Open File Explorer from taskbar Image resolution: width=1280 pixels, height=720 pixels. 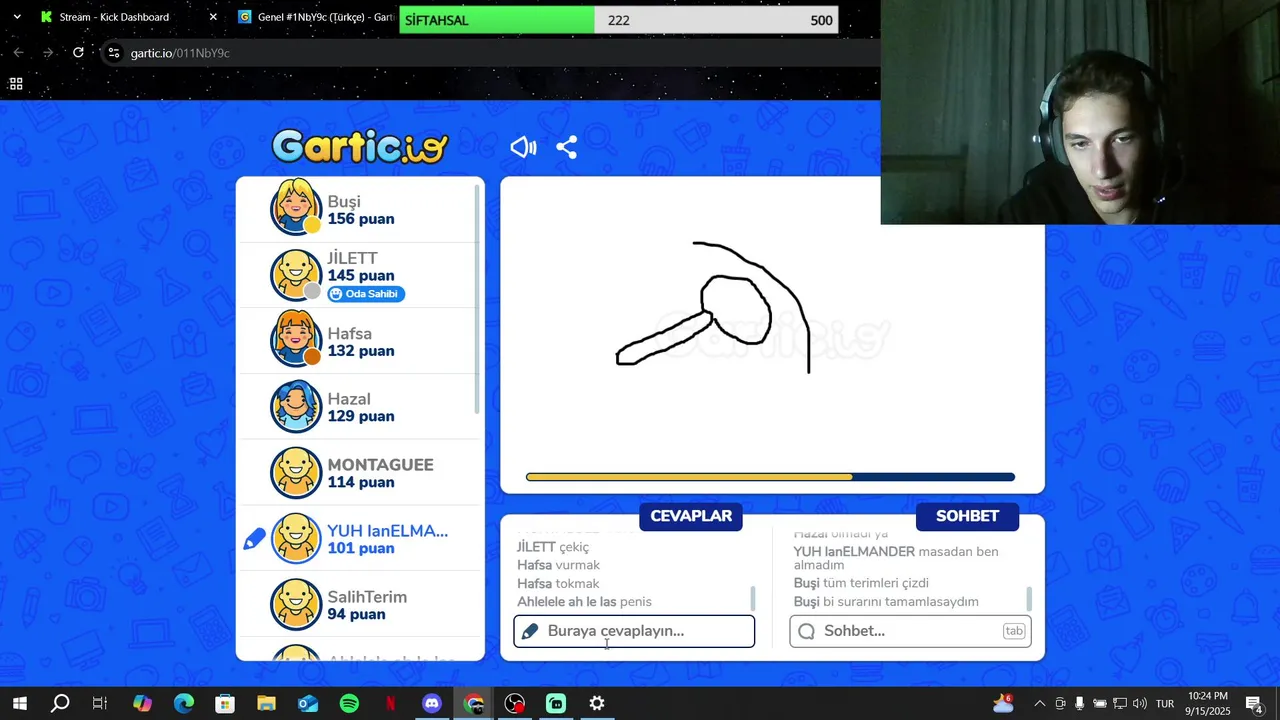click(266, 703)
